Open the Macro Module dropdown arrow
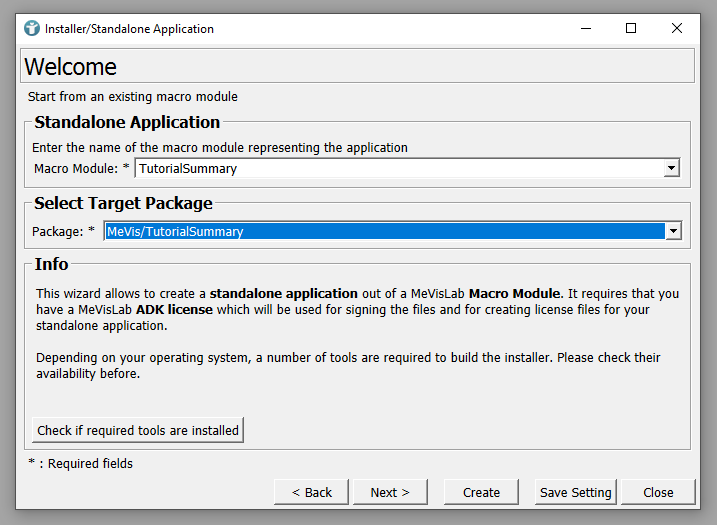This screenshot has height=525, width=717. 672,169
